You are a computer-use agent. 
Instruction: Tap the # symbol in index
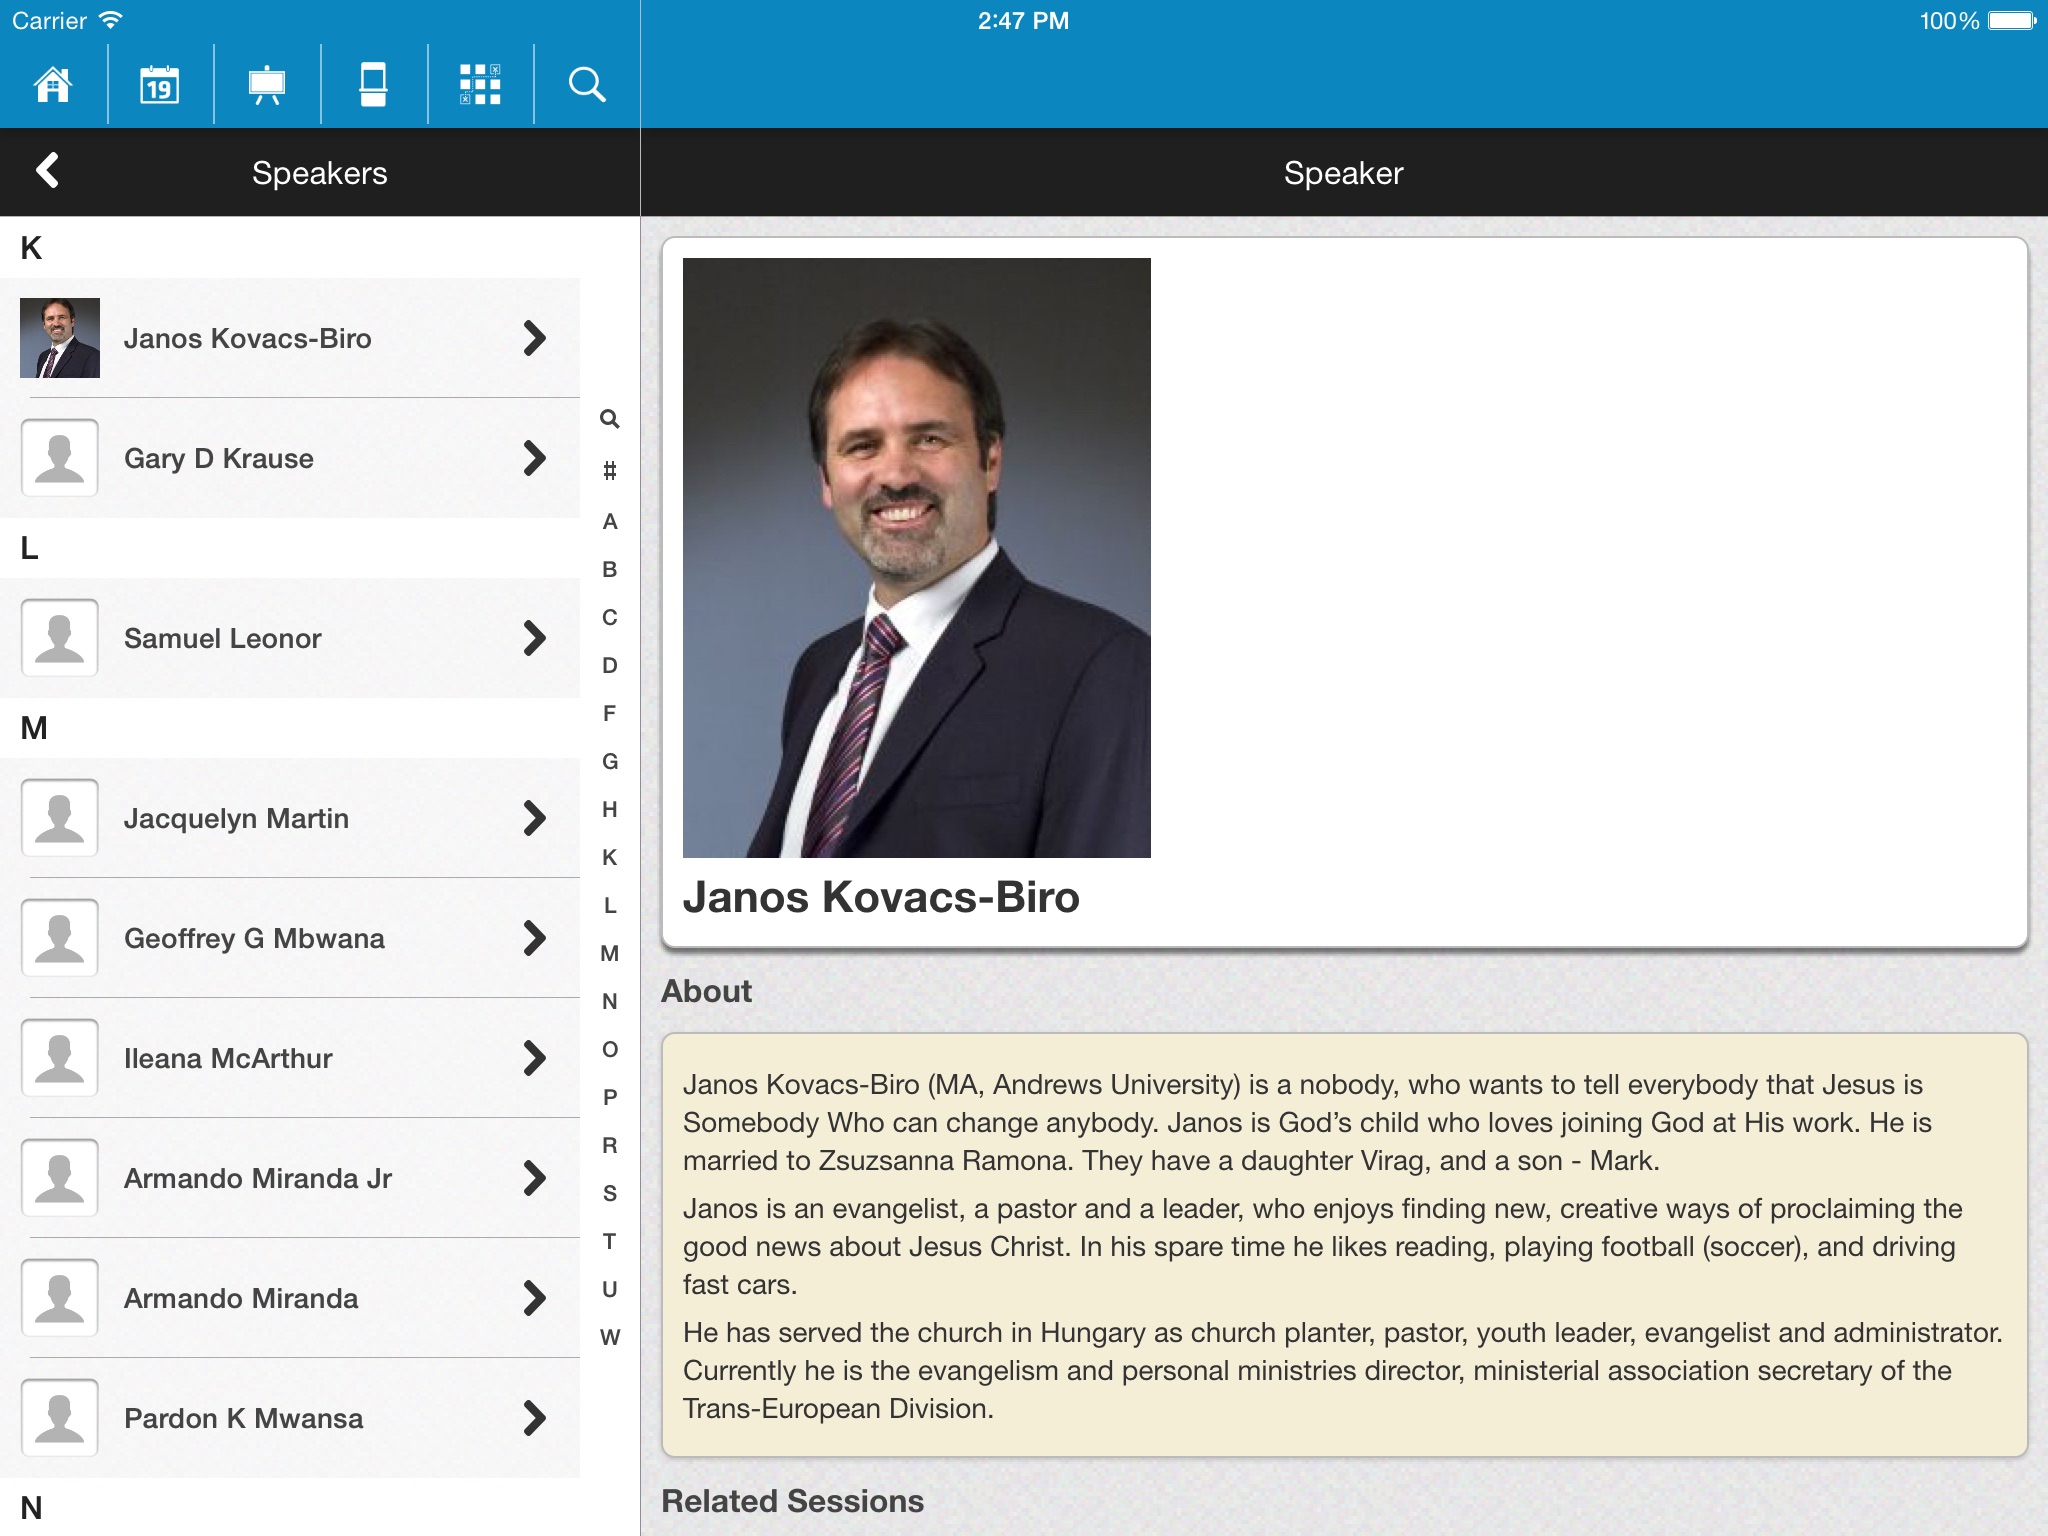(x=609, y=471)
